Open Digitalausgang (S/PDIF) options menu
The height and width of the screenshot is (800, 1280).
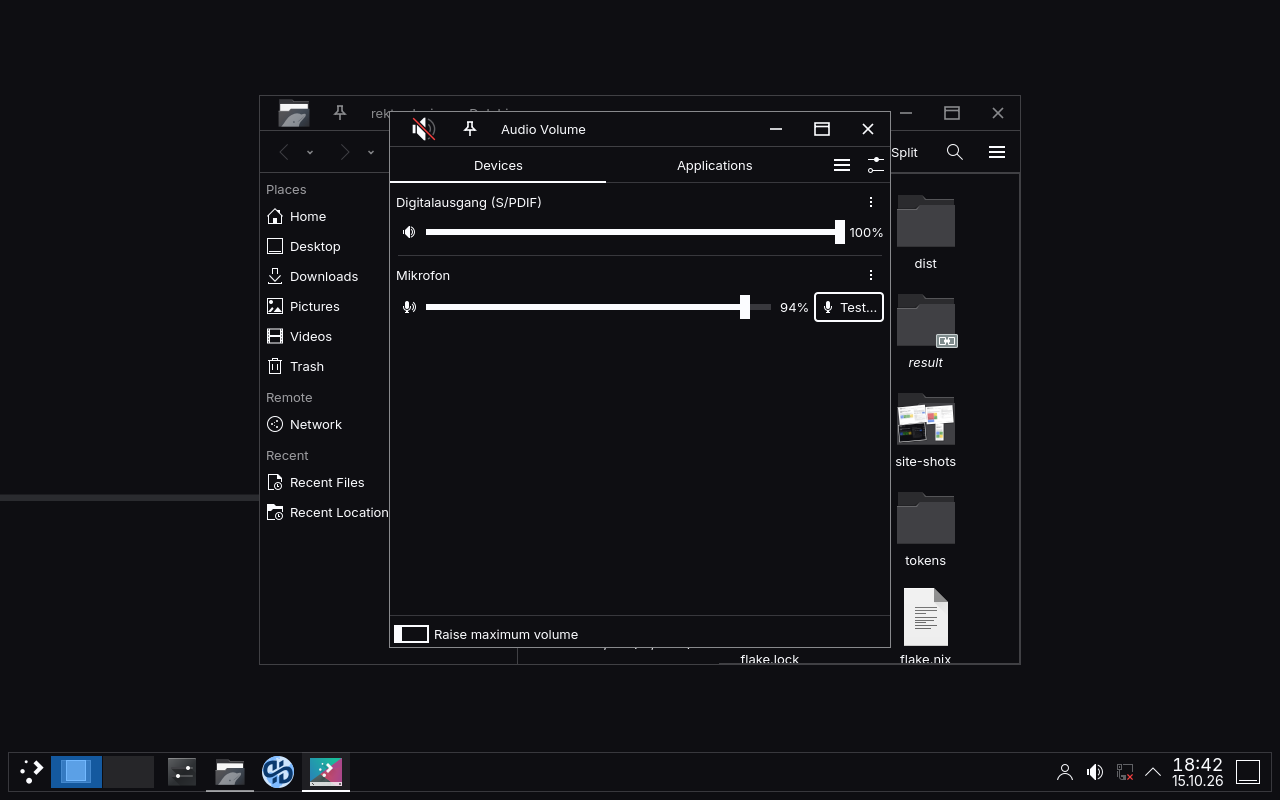click(x=871, y=202)
